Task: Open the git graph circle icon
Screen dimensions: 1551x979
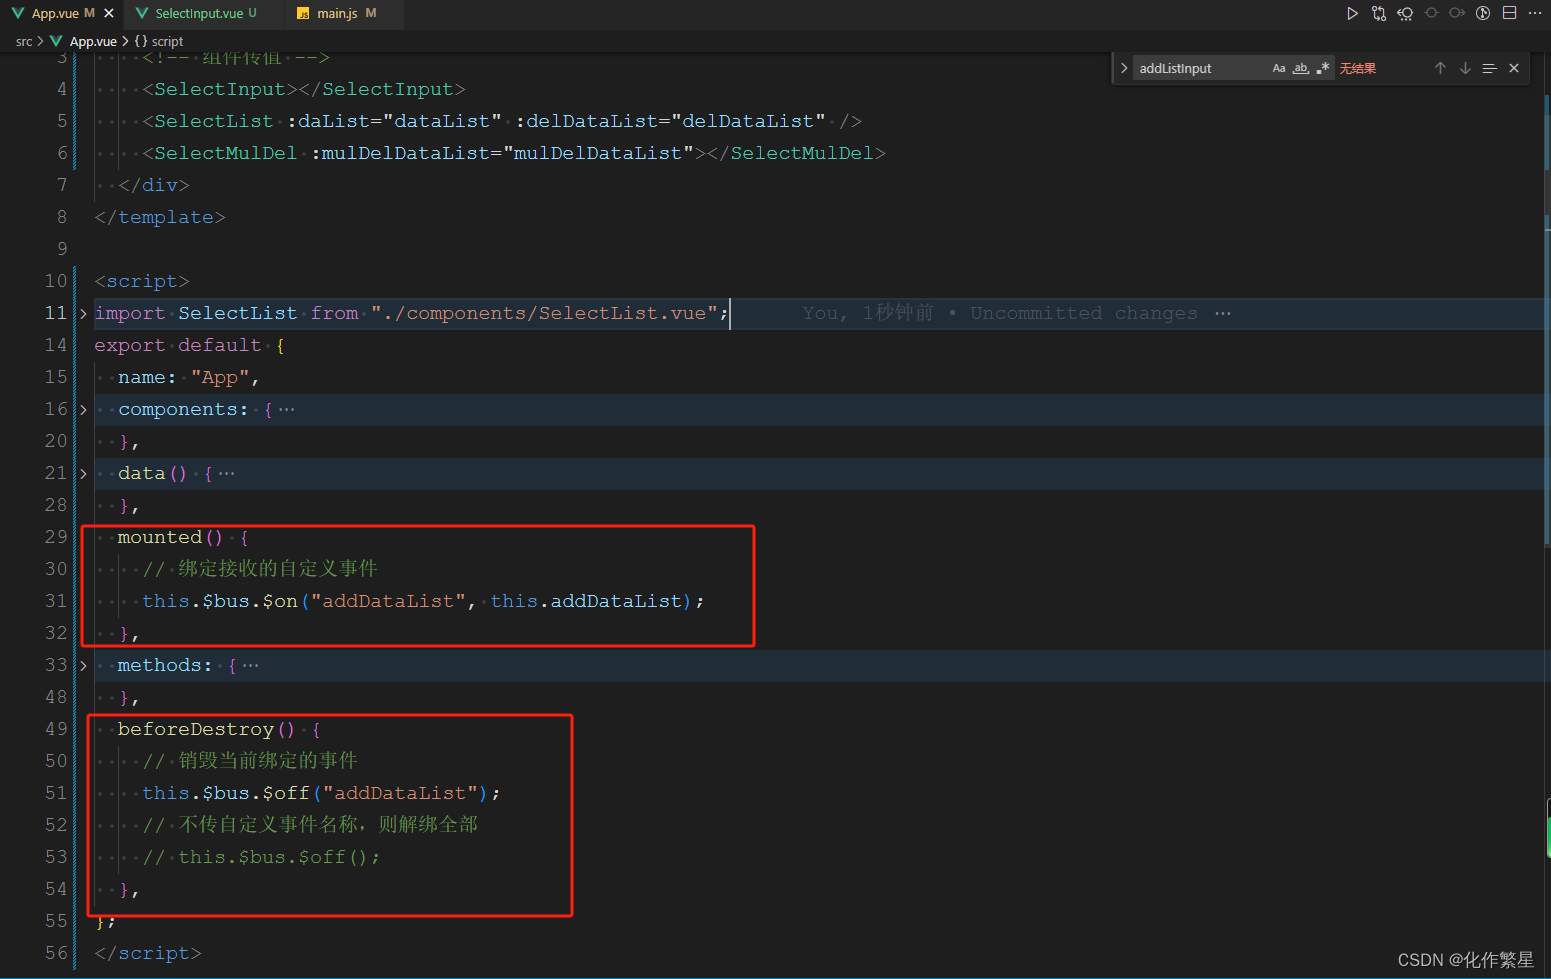Action: (1483, 13)
